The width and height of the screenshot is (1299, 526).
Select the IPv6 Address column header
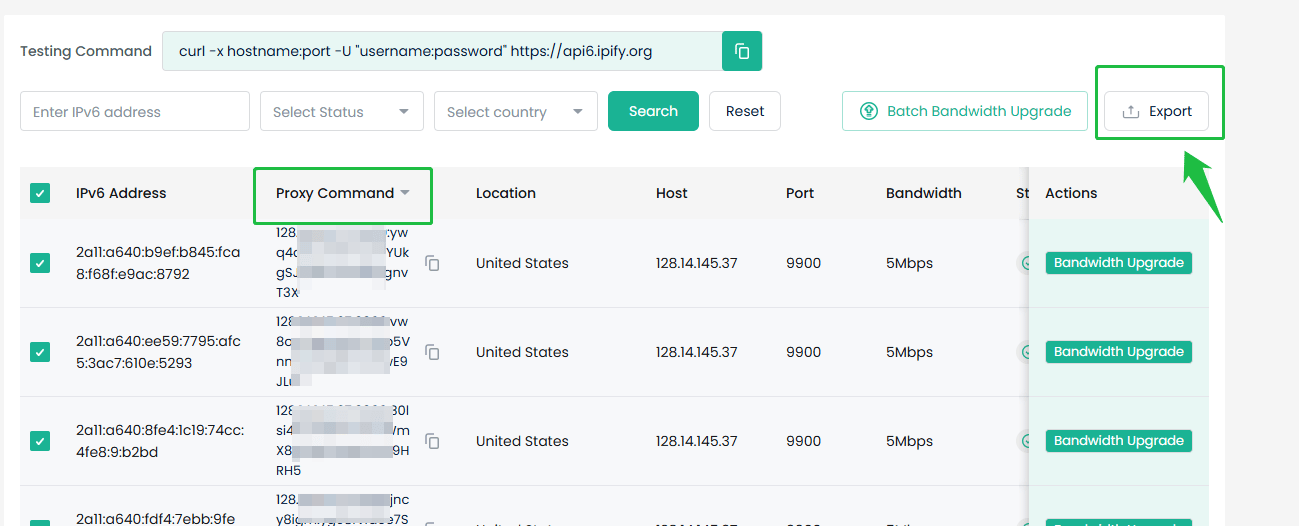click(x=121, y=193)
